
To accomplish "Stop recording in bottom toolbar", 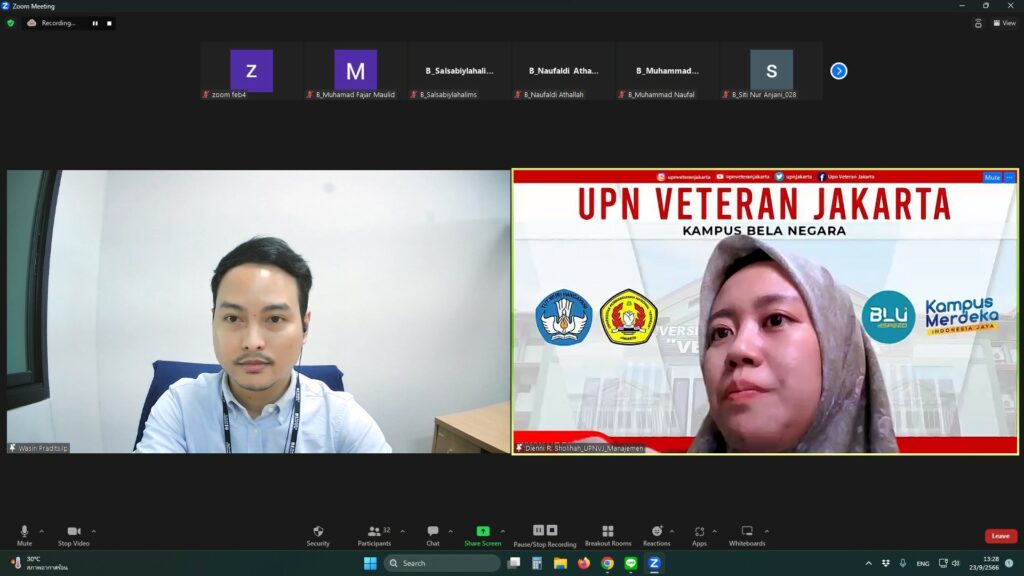I will pos(552,530).
